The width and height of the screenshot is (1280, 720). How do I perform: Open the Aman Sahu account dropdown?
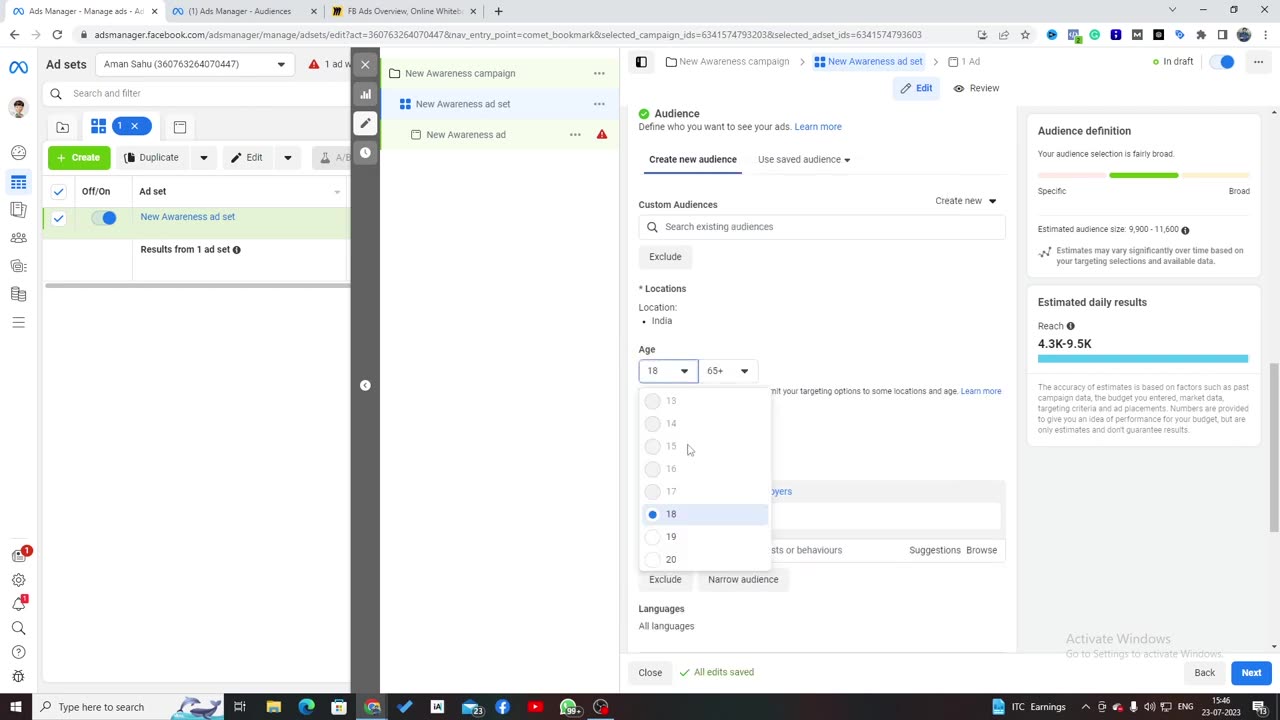click(195, 64)
